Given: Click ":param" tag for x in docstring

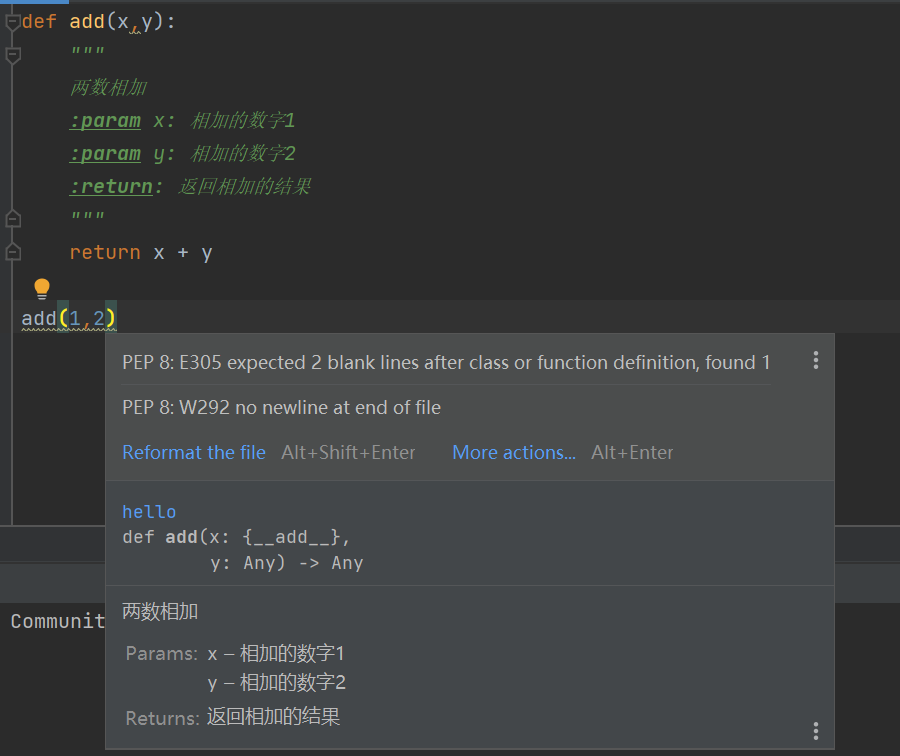Looking at the screenshot, I should [105, 121].
